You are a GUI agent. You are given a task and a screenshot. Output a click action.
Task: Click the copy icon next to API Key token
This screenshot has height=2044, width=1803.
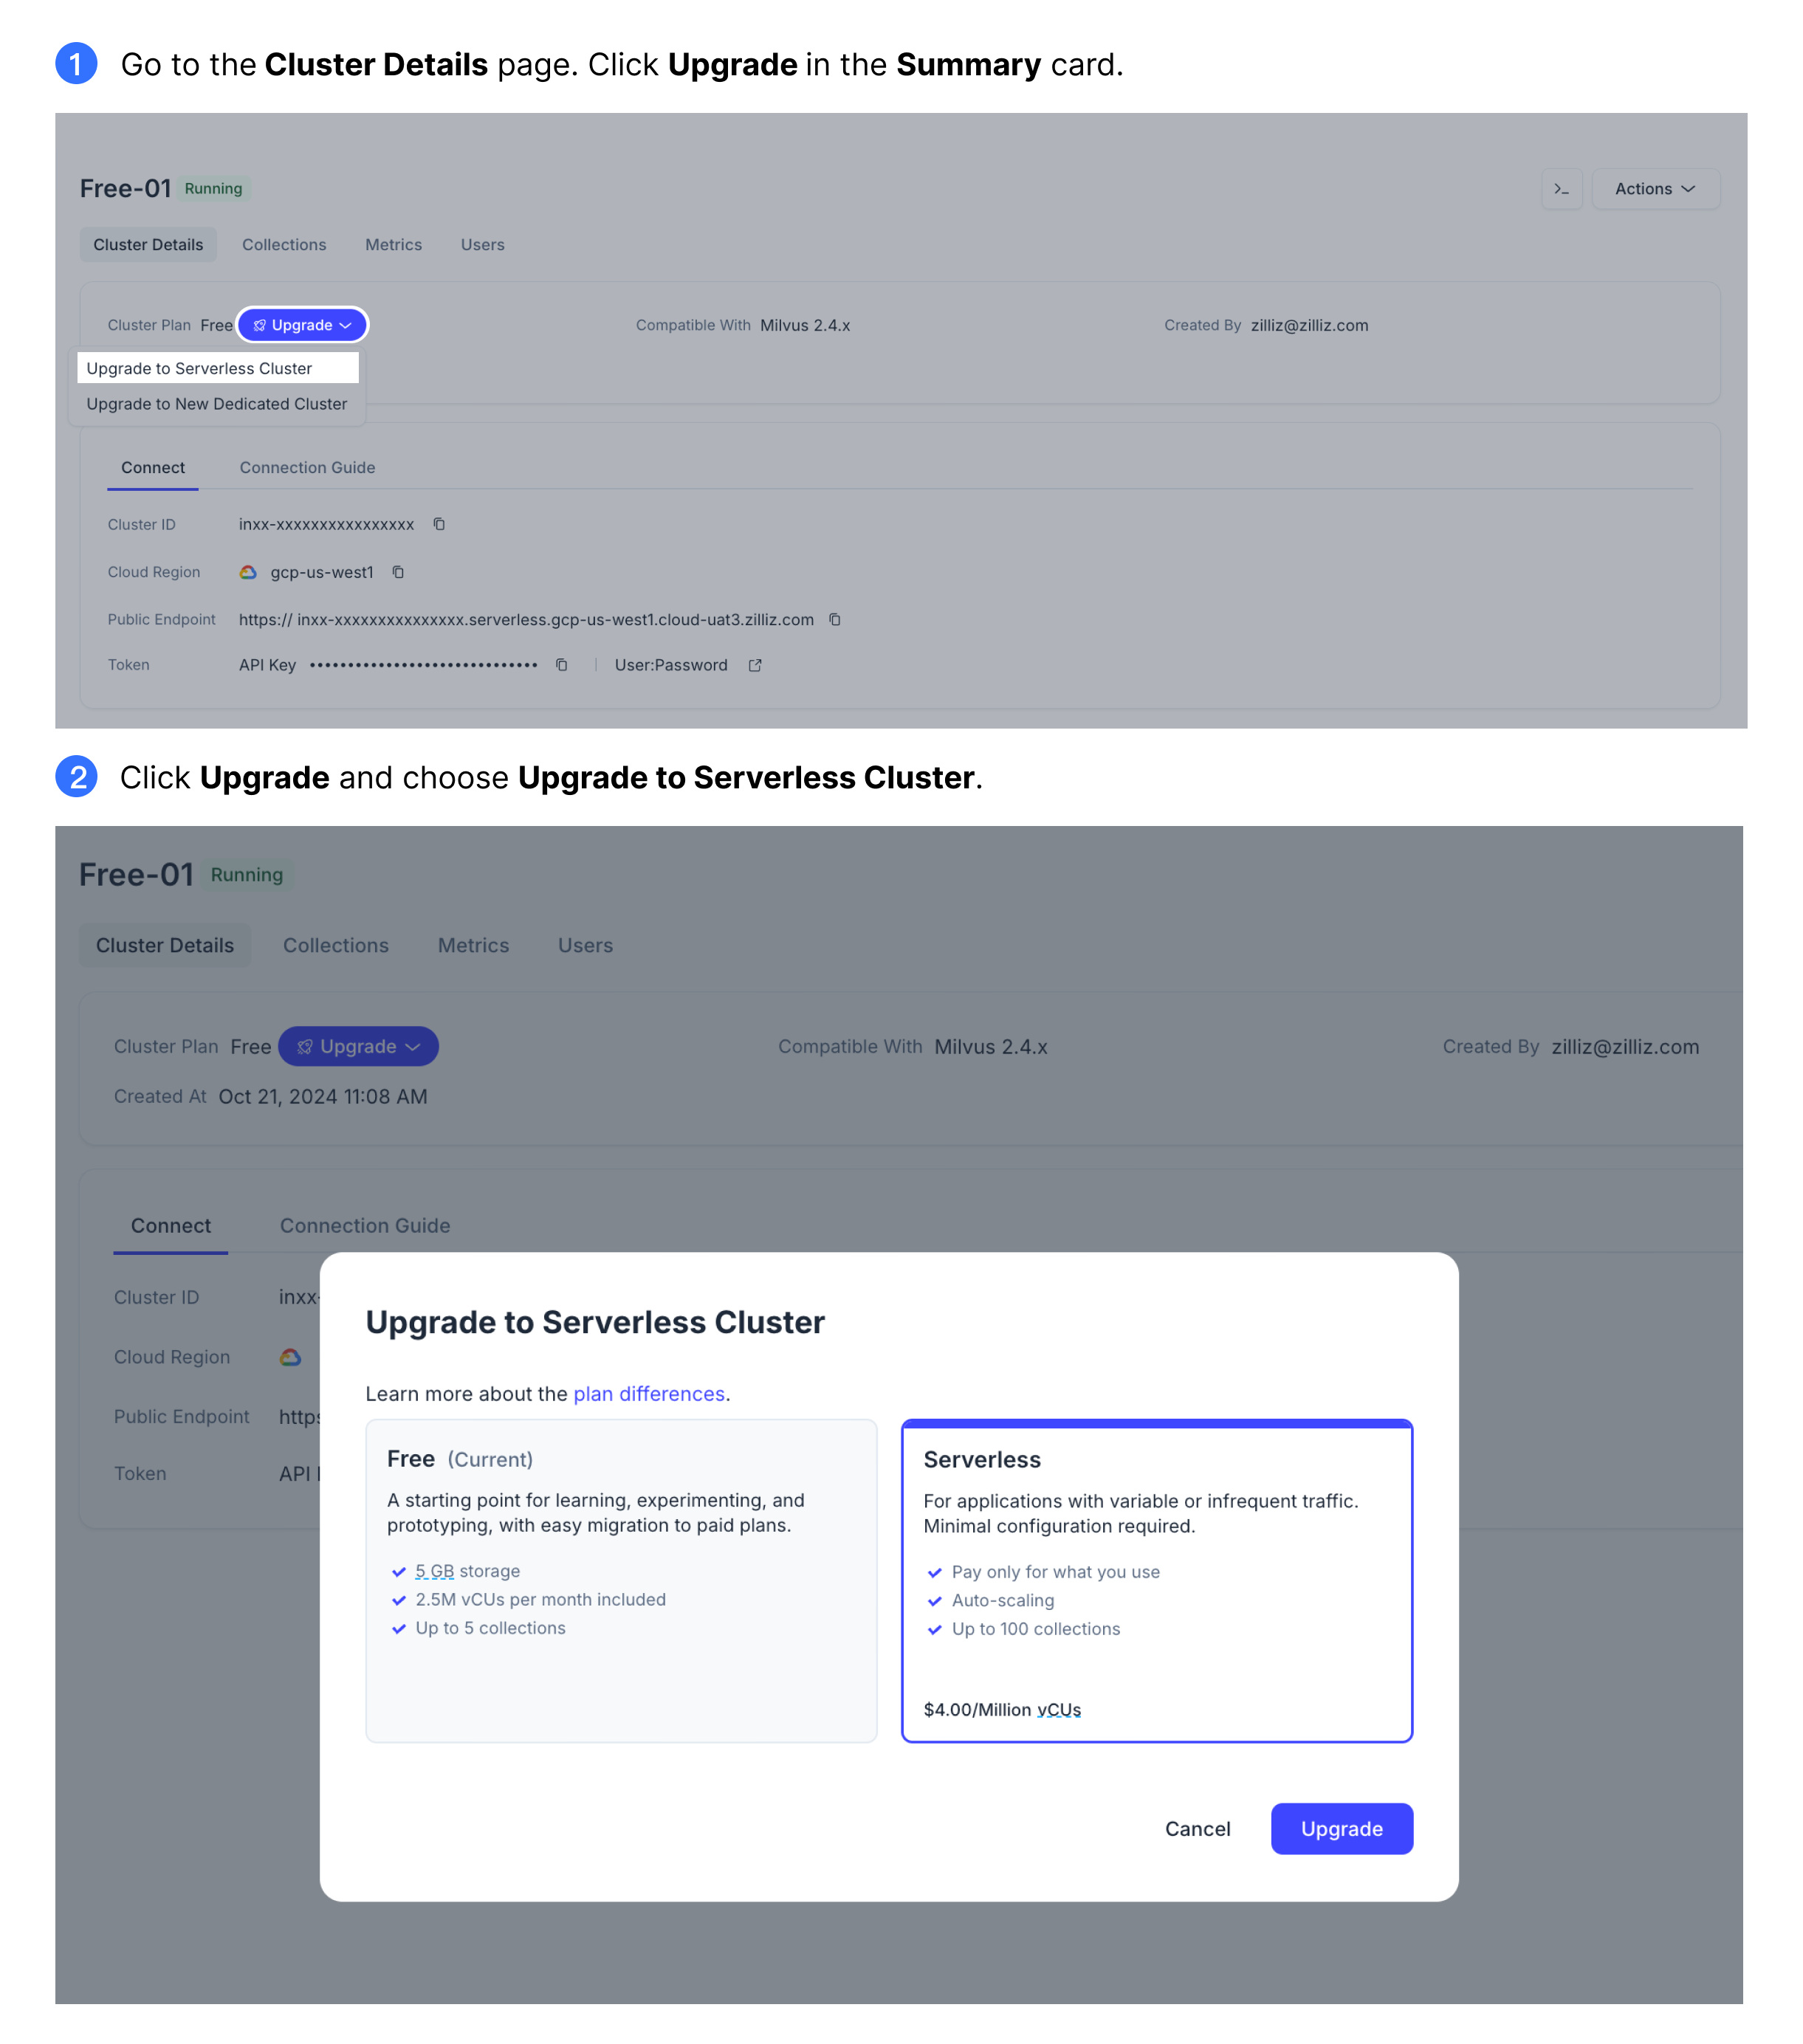[562, 664]
